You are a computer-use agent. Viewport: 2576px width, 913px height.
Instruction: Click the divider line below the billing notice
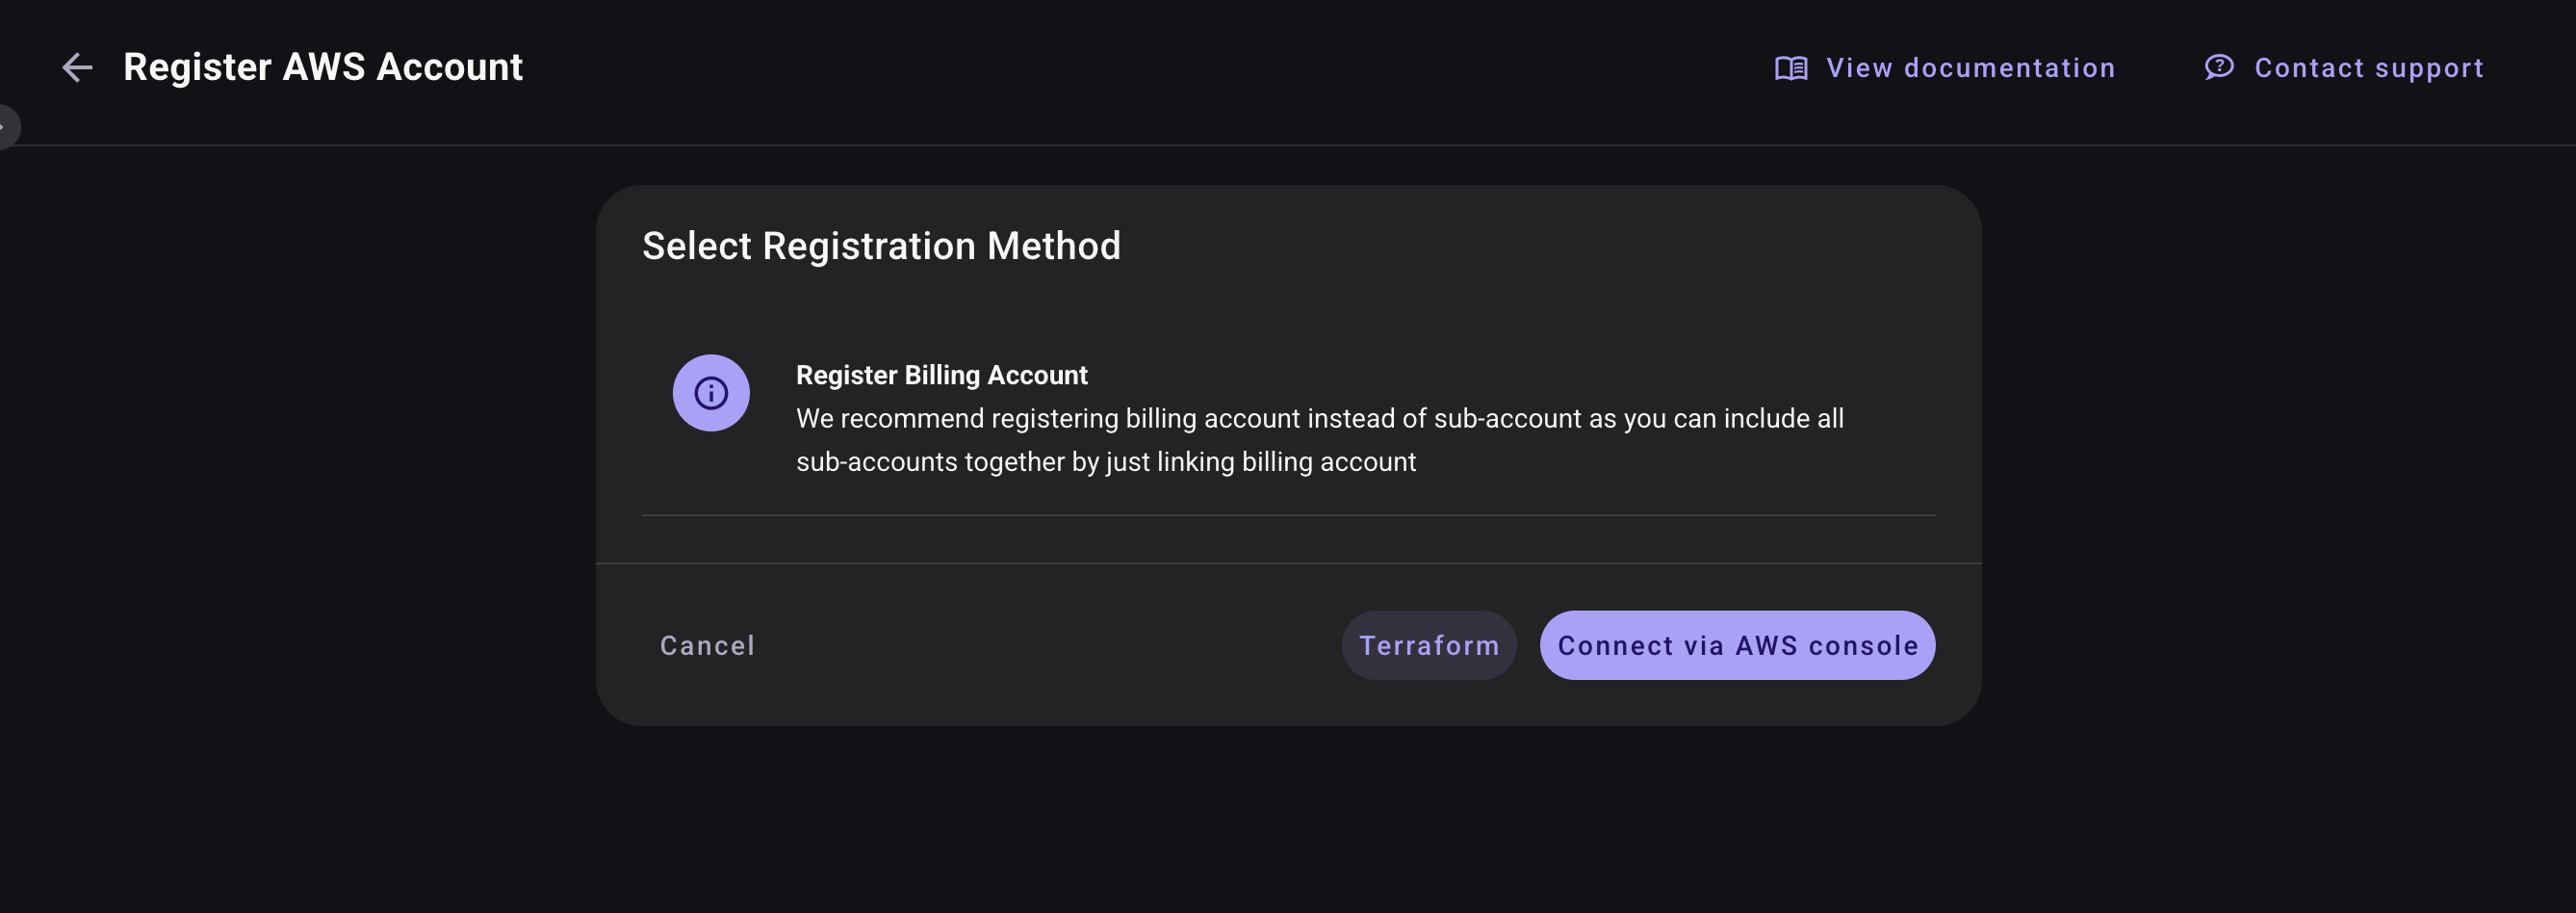click(1288, 515)
